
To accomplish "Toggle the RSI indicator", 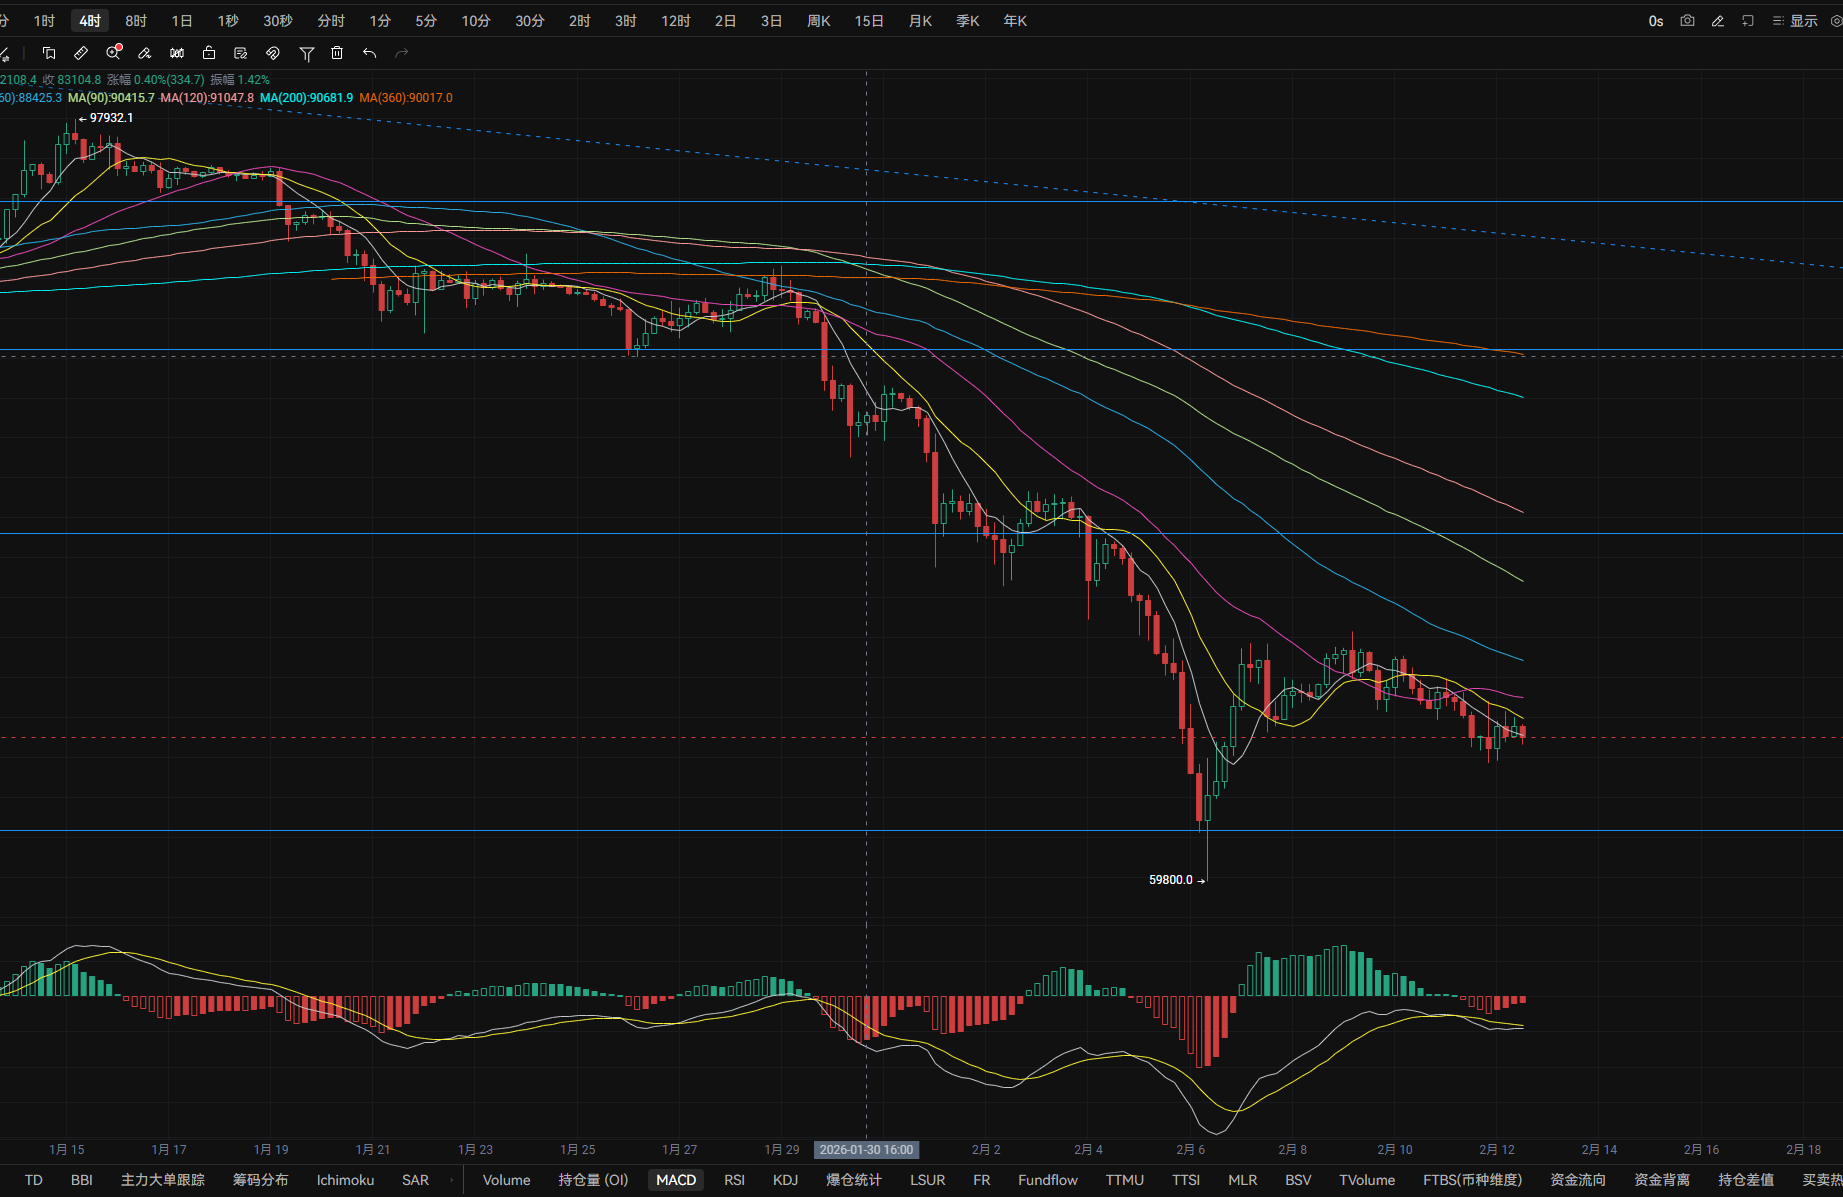I will coord(734,1180).
